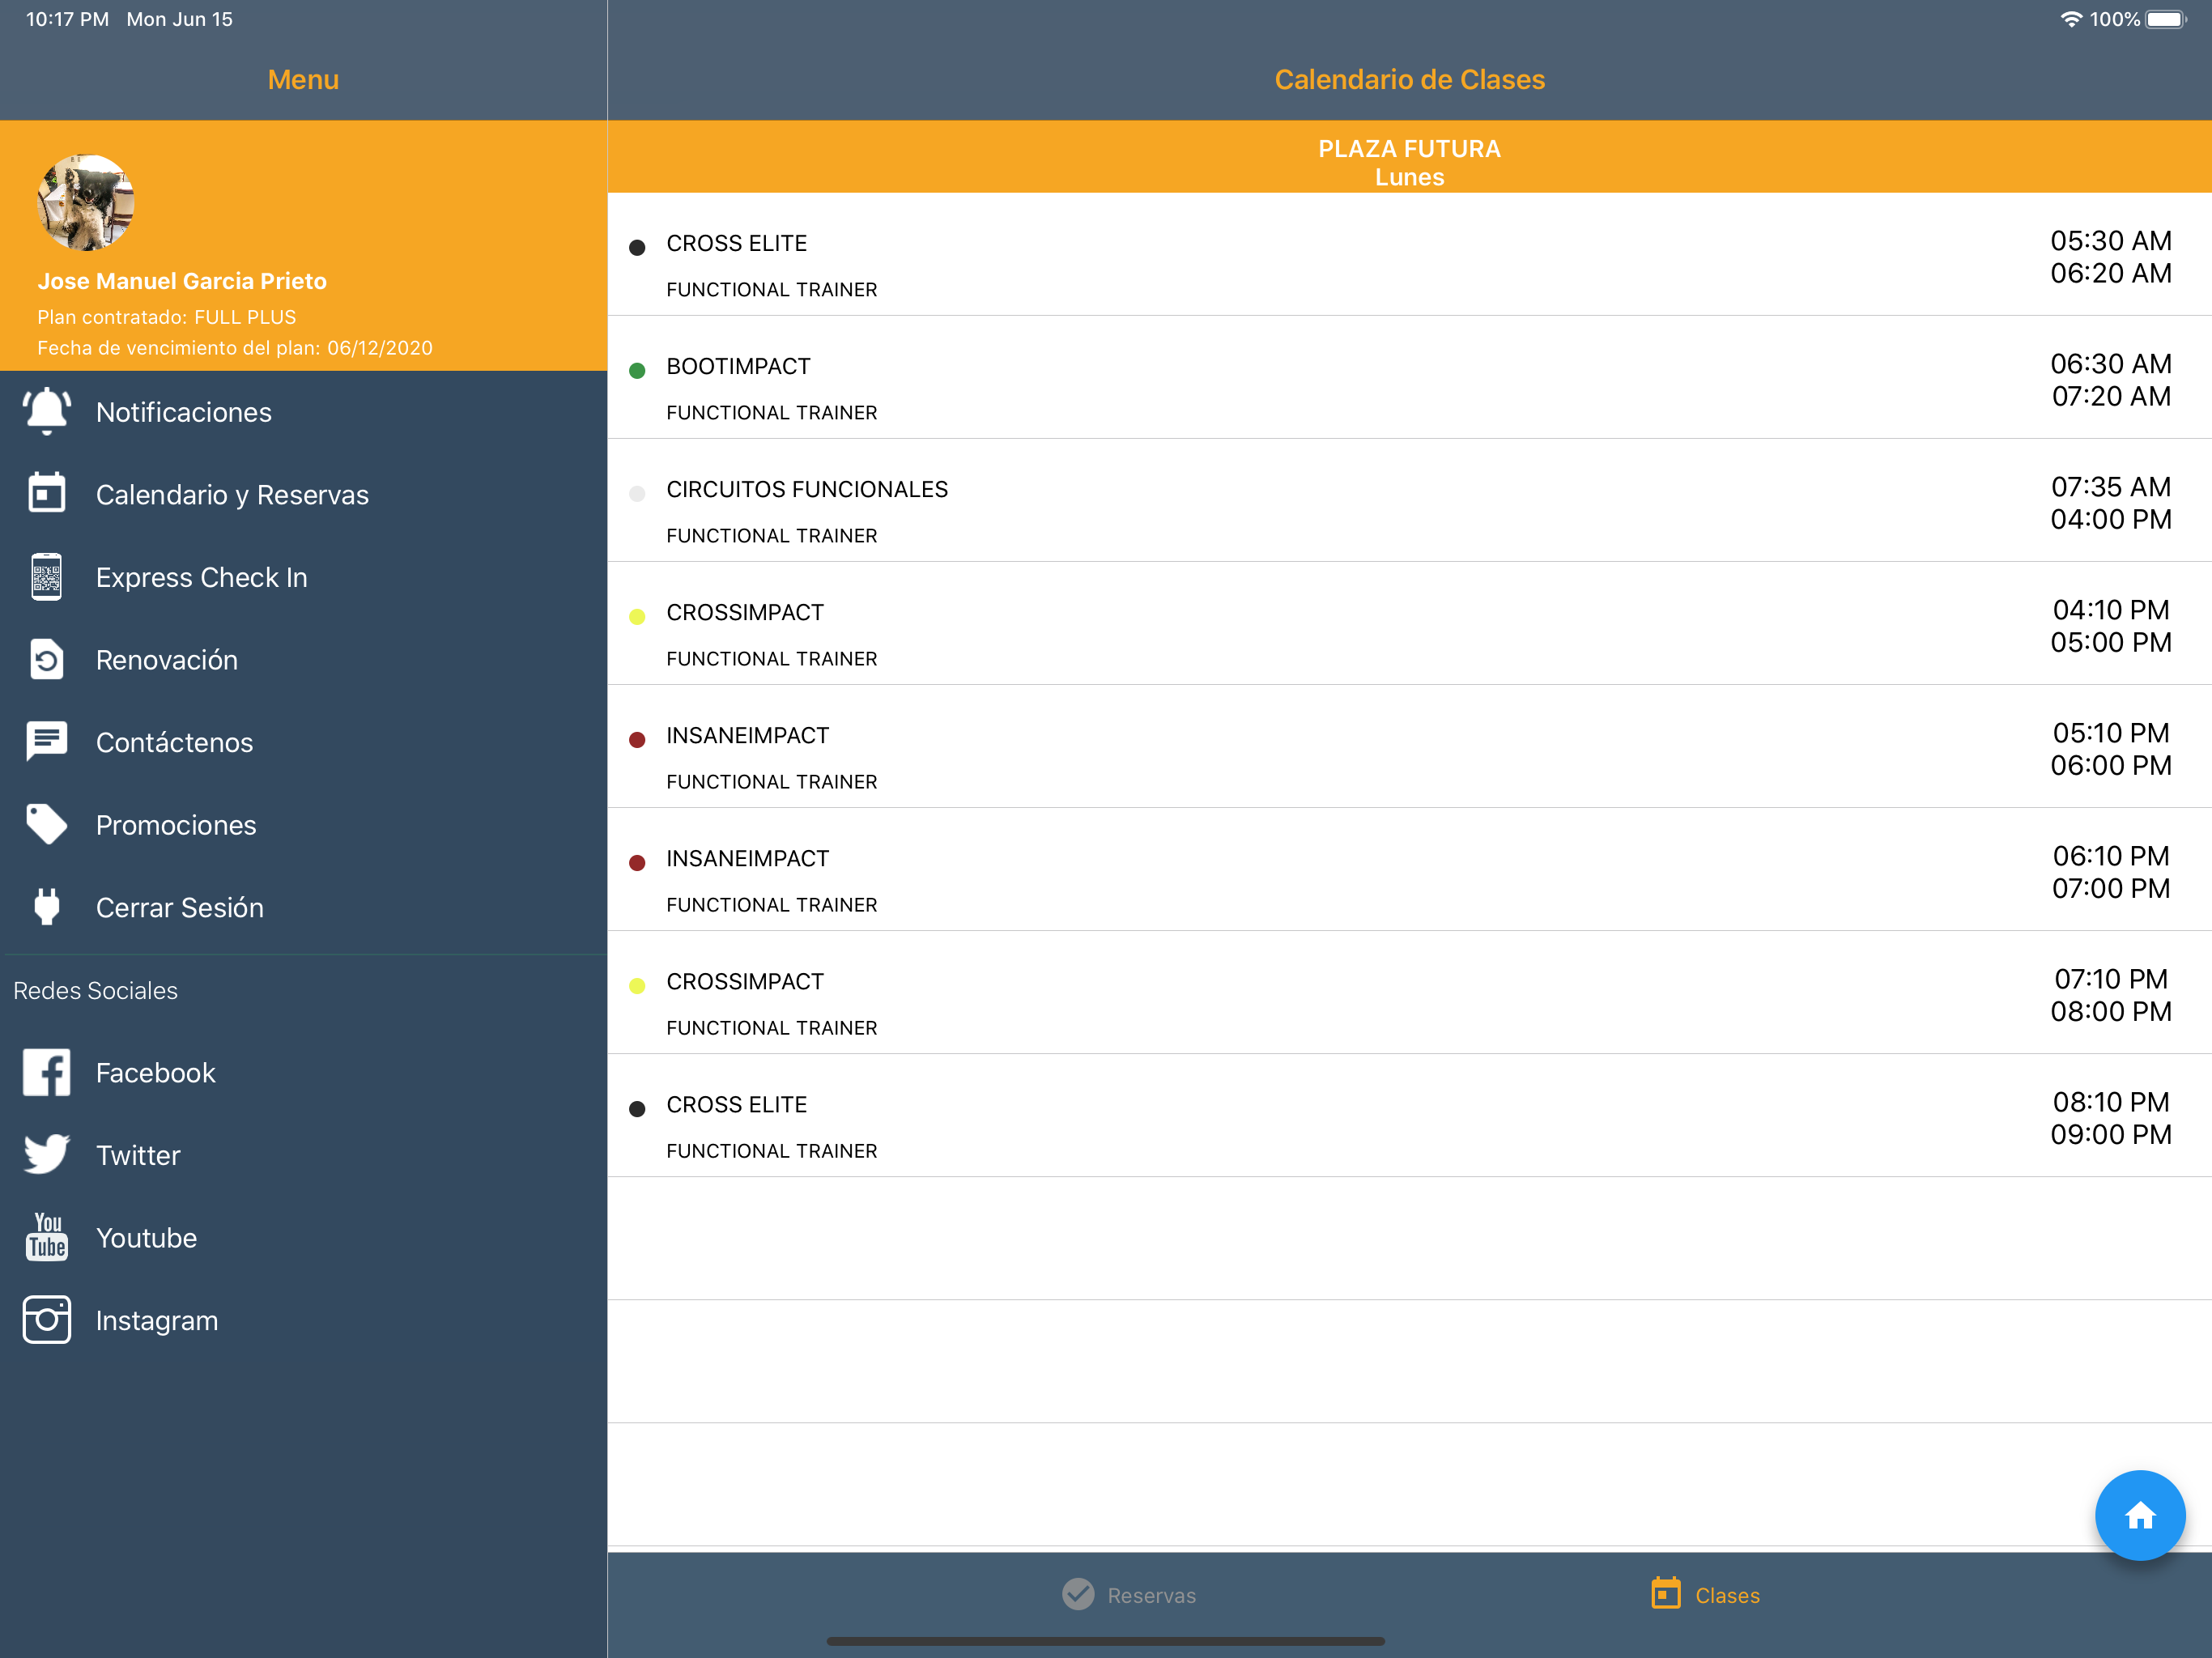Tap the user profile photo

click(x=85, y=202)
